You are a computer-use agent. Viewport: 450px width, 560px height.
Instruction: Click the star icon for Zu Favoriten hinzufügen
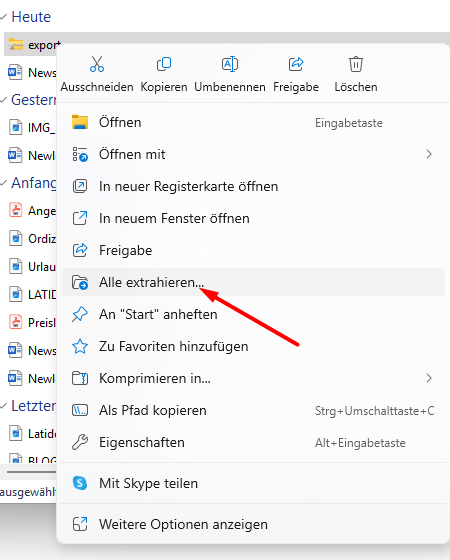coord(80,346)
